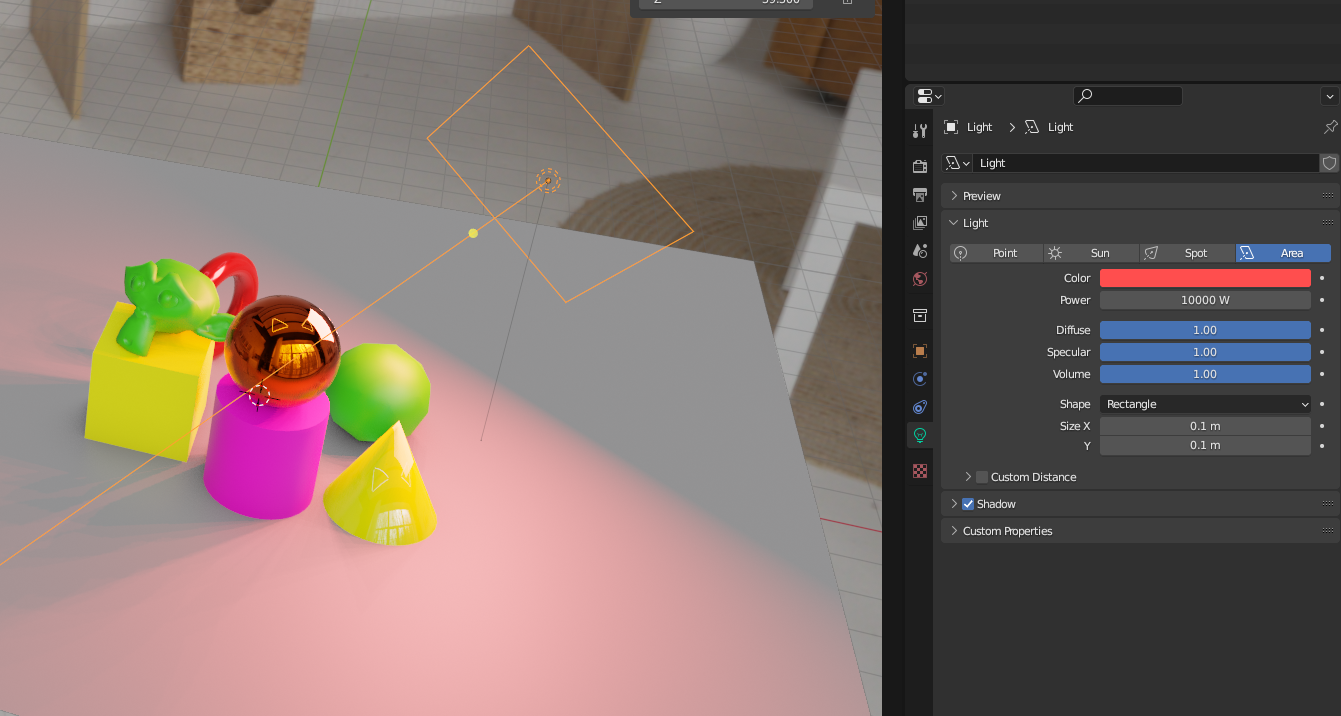Animate Shape property via its dot
Image resolution: width=1341 pixels, height=716 pixels.
click(1322, 404)
